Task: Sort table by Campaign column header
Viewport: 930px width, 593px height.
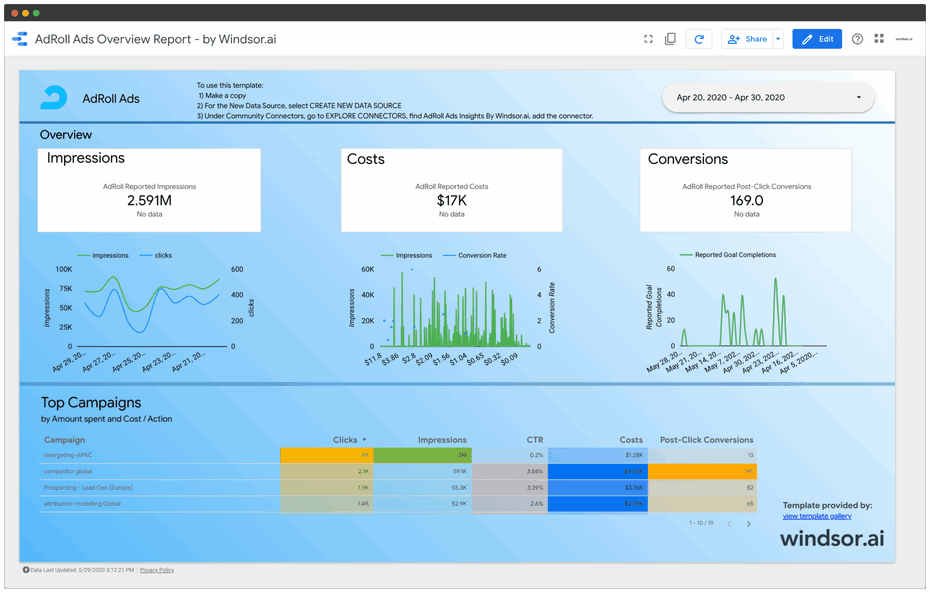Action: coord(65,440)
